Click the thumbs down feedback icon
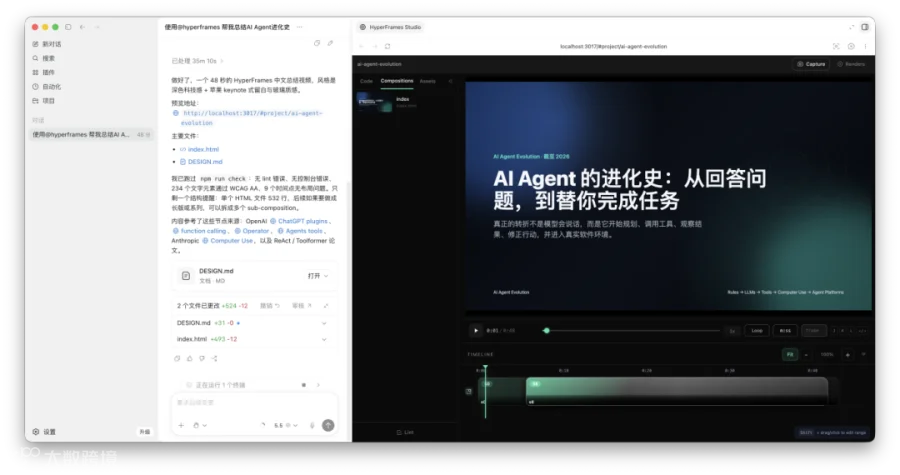 pyautogui.click(x=202, y=359)
